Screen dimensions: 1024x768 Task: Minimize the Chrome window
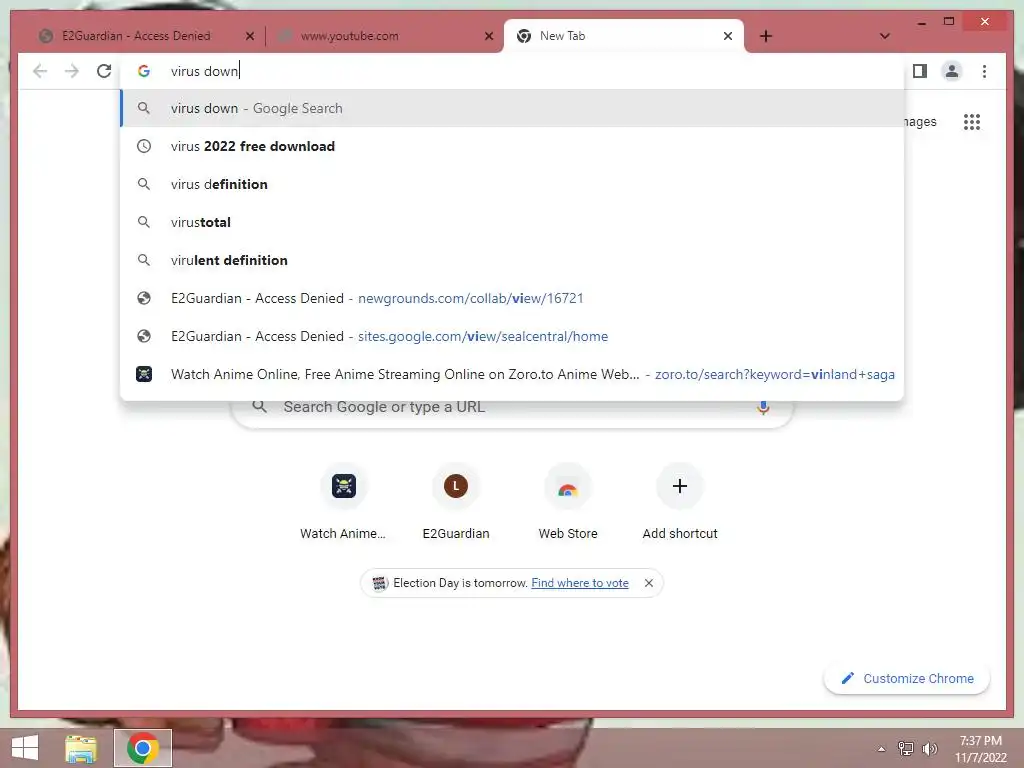921,22
